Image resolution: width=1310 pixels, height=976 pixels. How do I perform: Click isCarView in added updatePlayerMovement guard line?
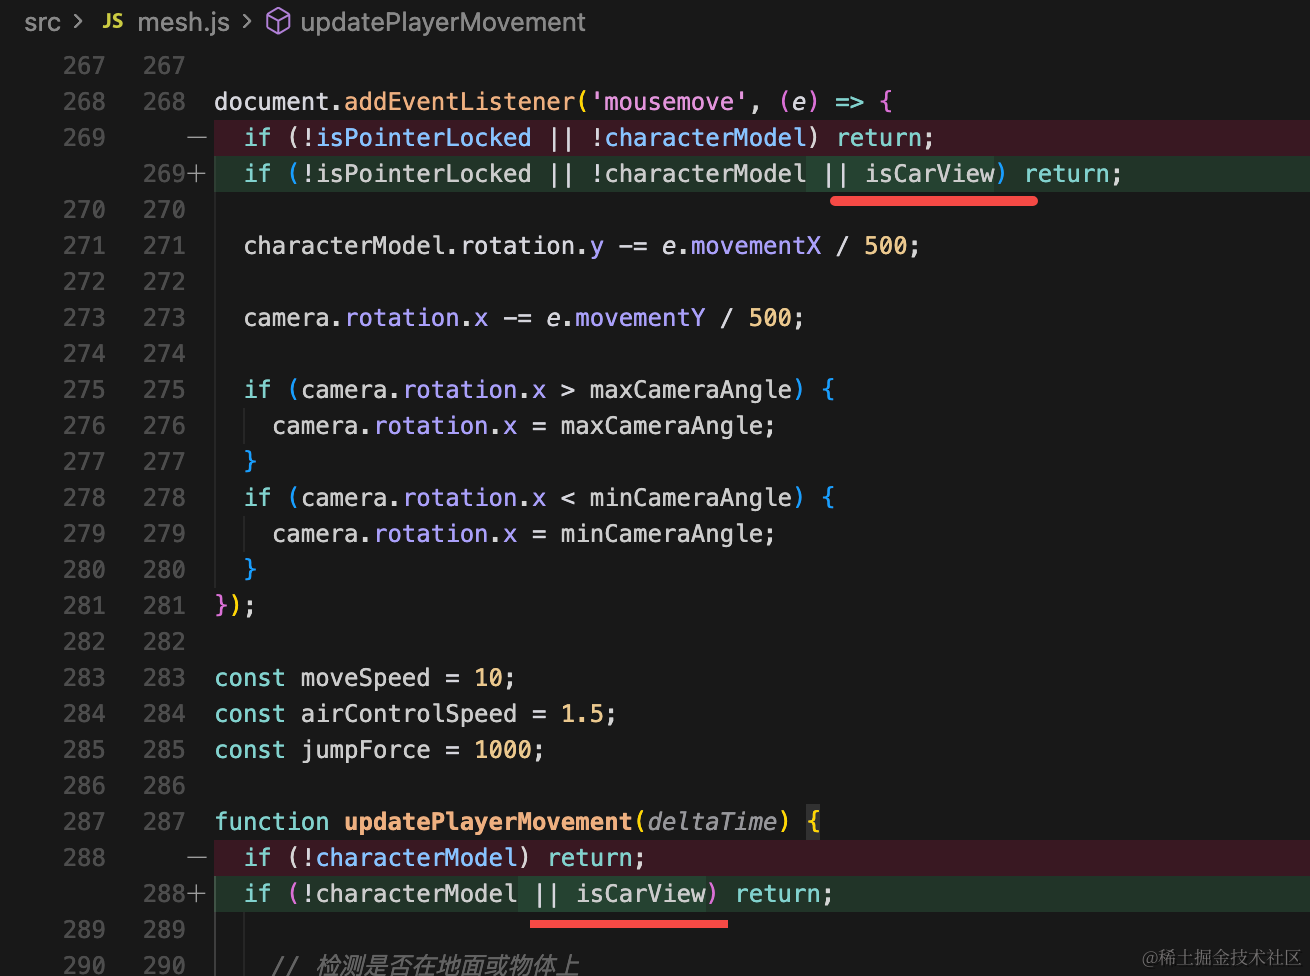click(x=641, y=893)
